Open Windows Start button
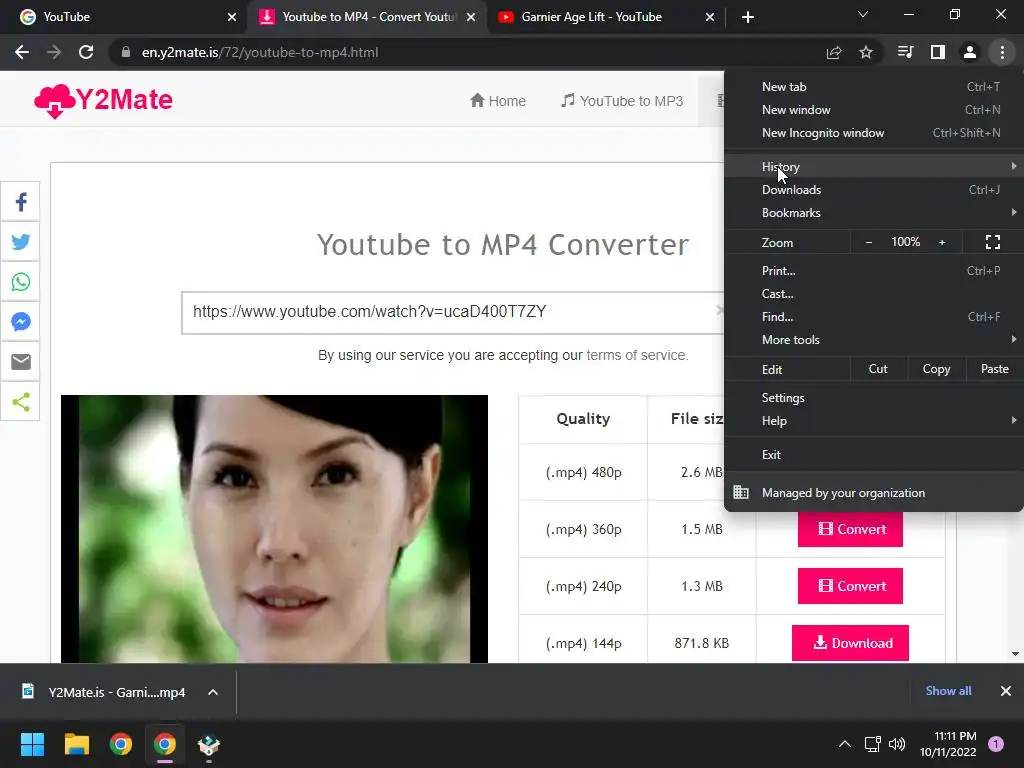 (32, 744)
